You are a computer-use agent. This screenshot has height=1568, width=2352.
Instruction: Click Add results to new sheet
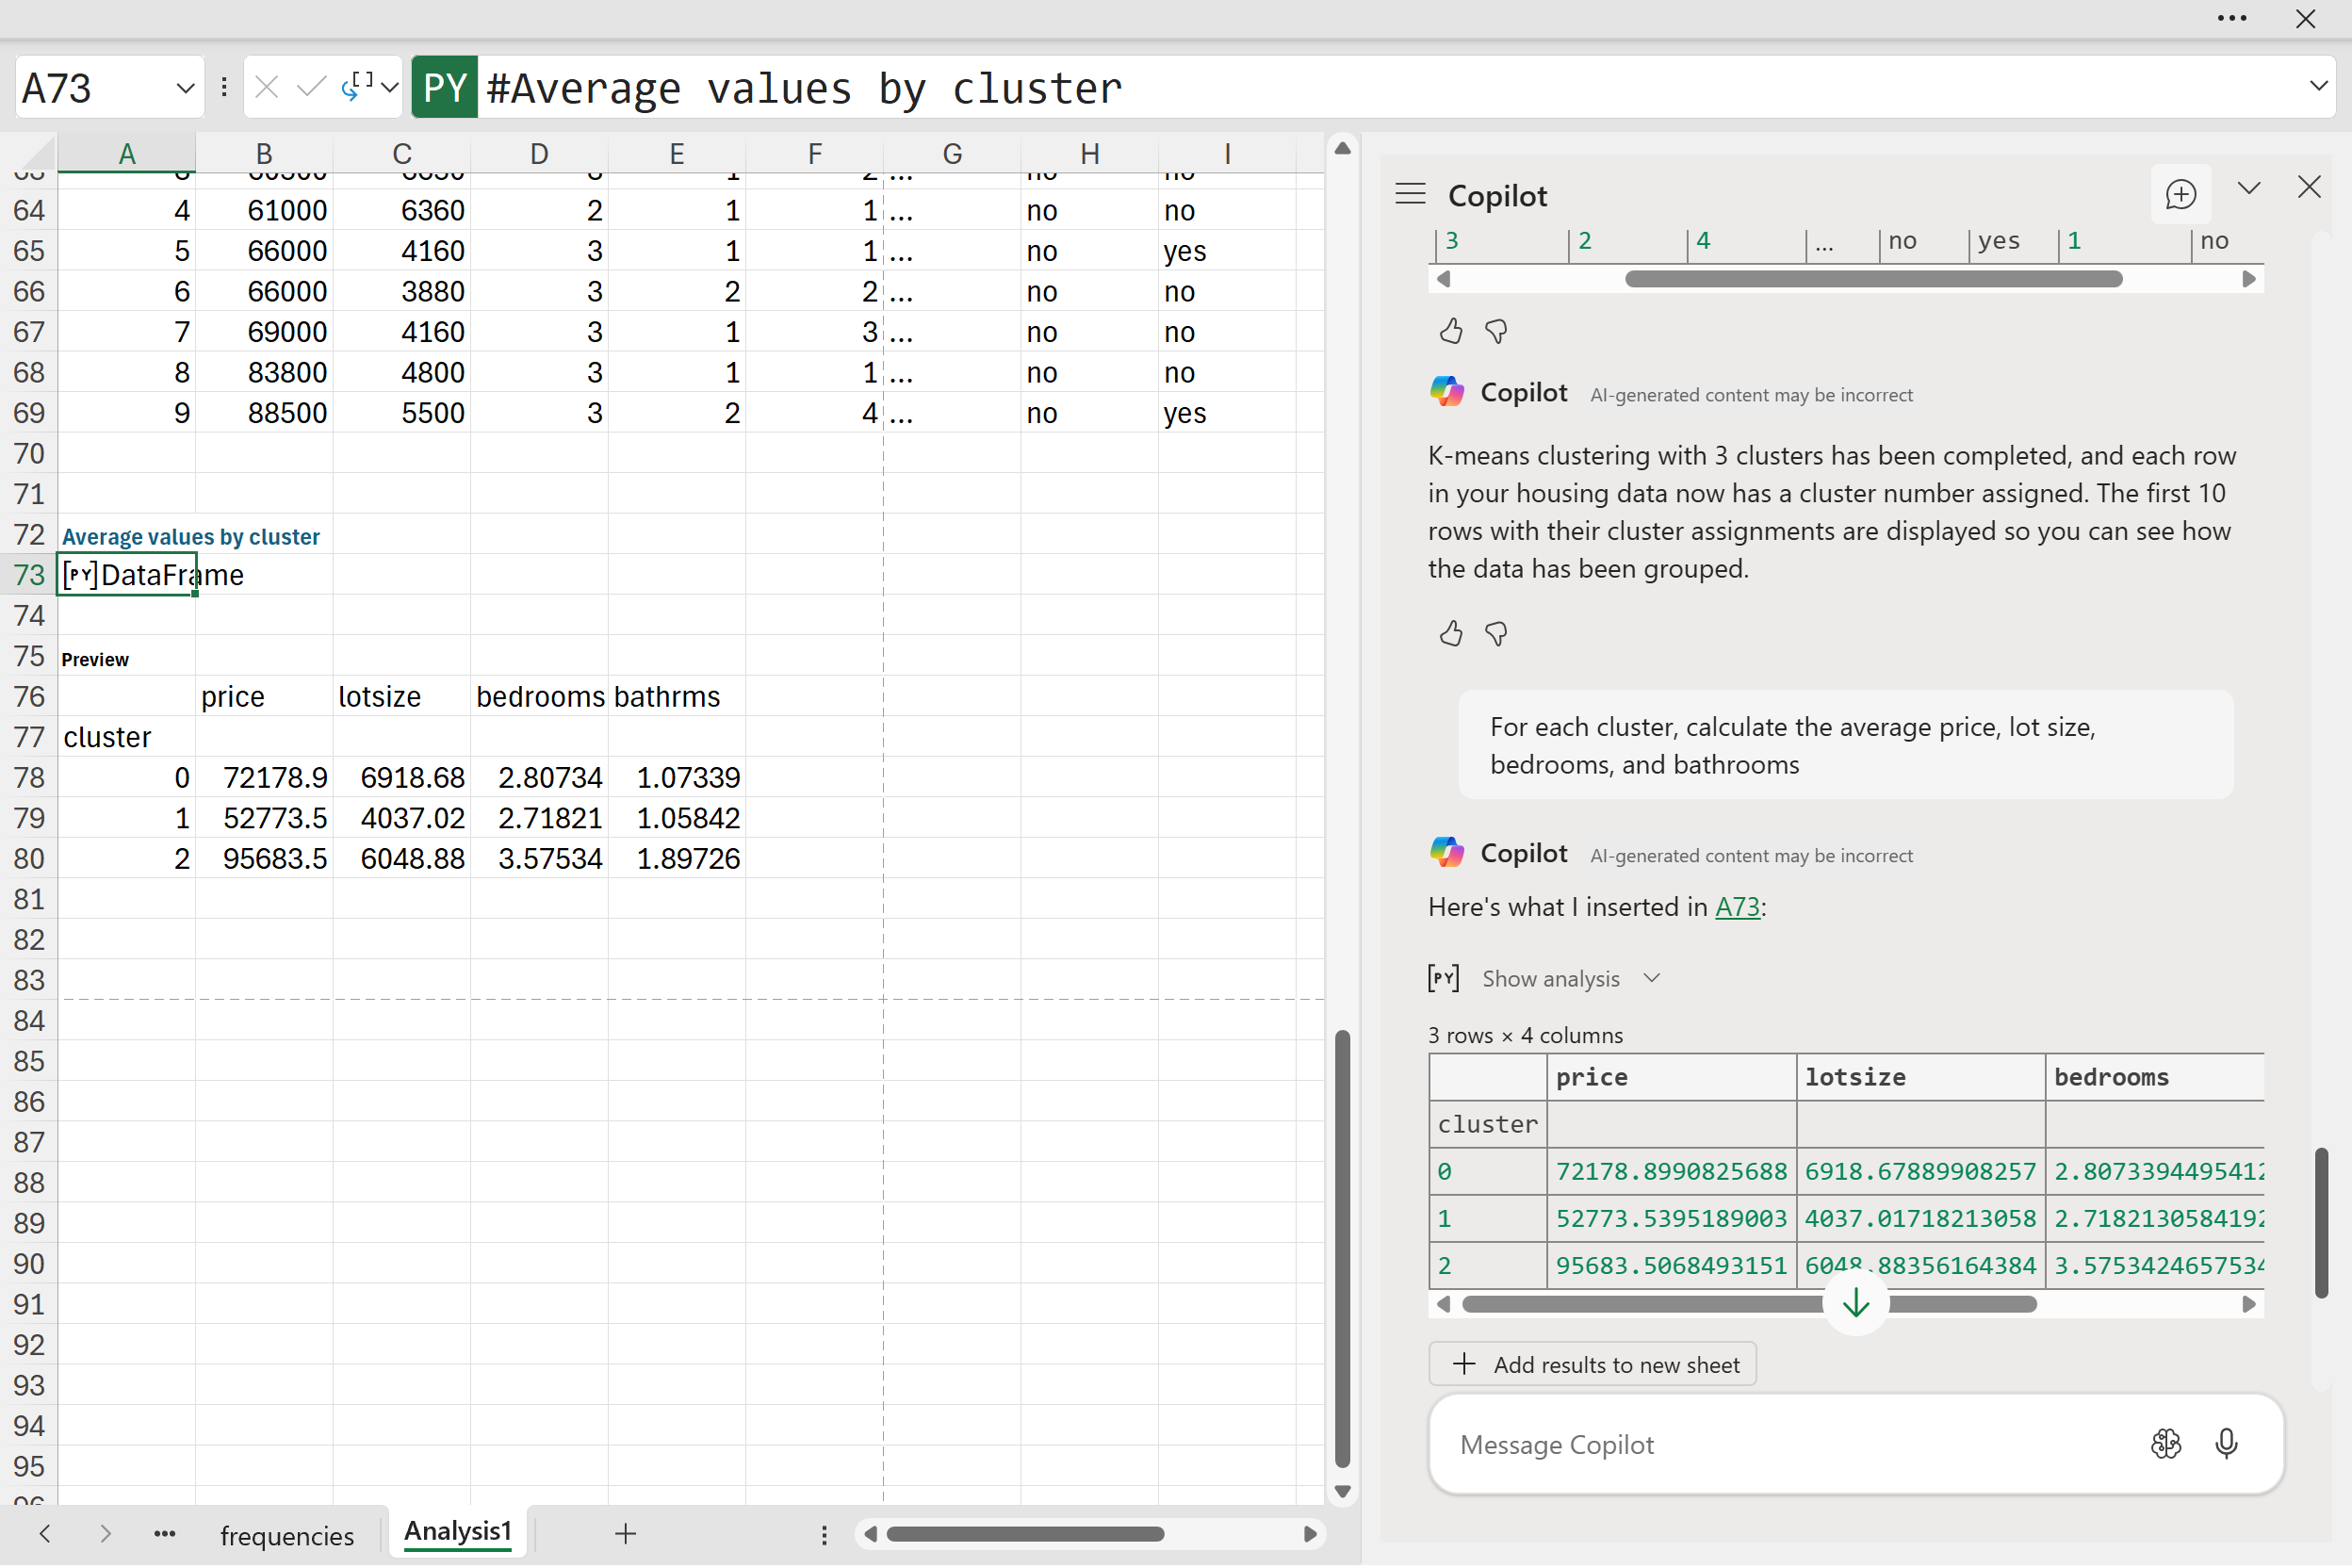pyautogui.click(x=1592, y=1364)
